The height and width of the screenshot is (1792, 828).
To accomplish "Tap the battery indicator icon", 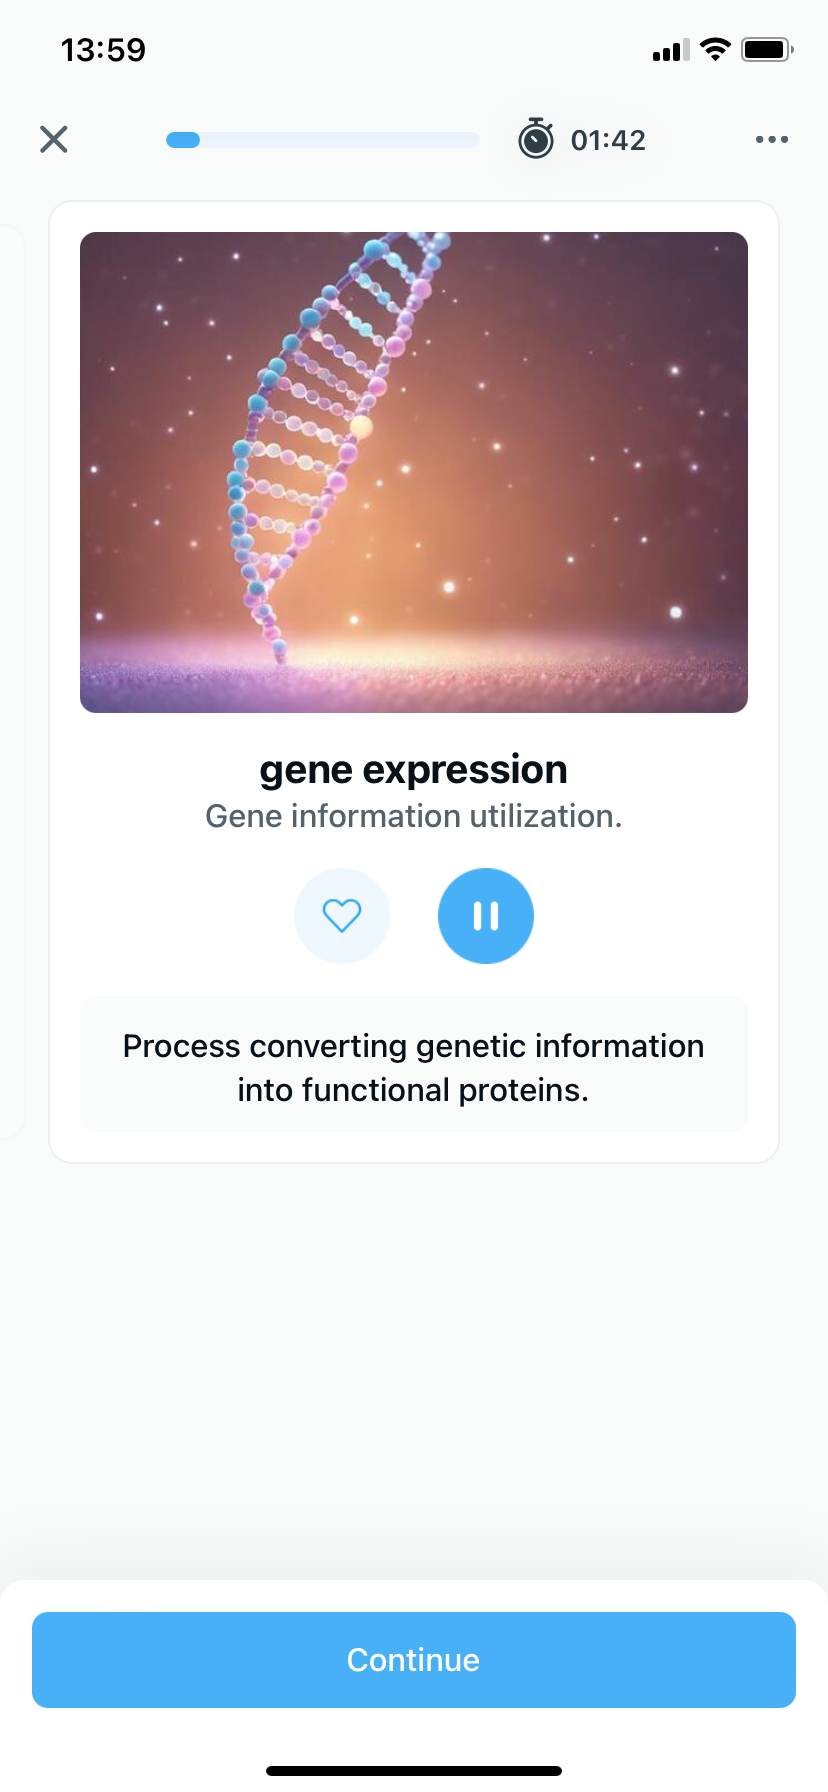I will tap(766, 49).
